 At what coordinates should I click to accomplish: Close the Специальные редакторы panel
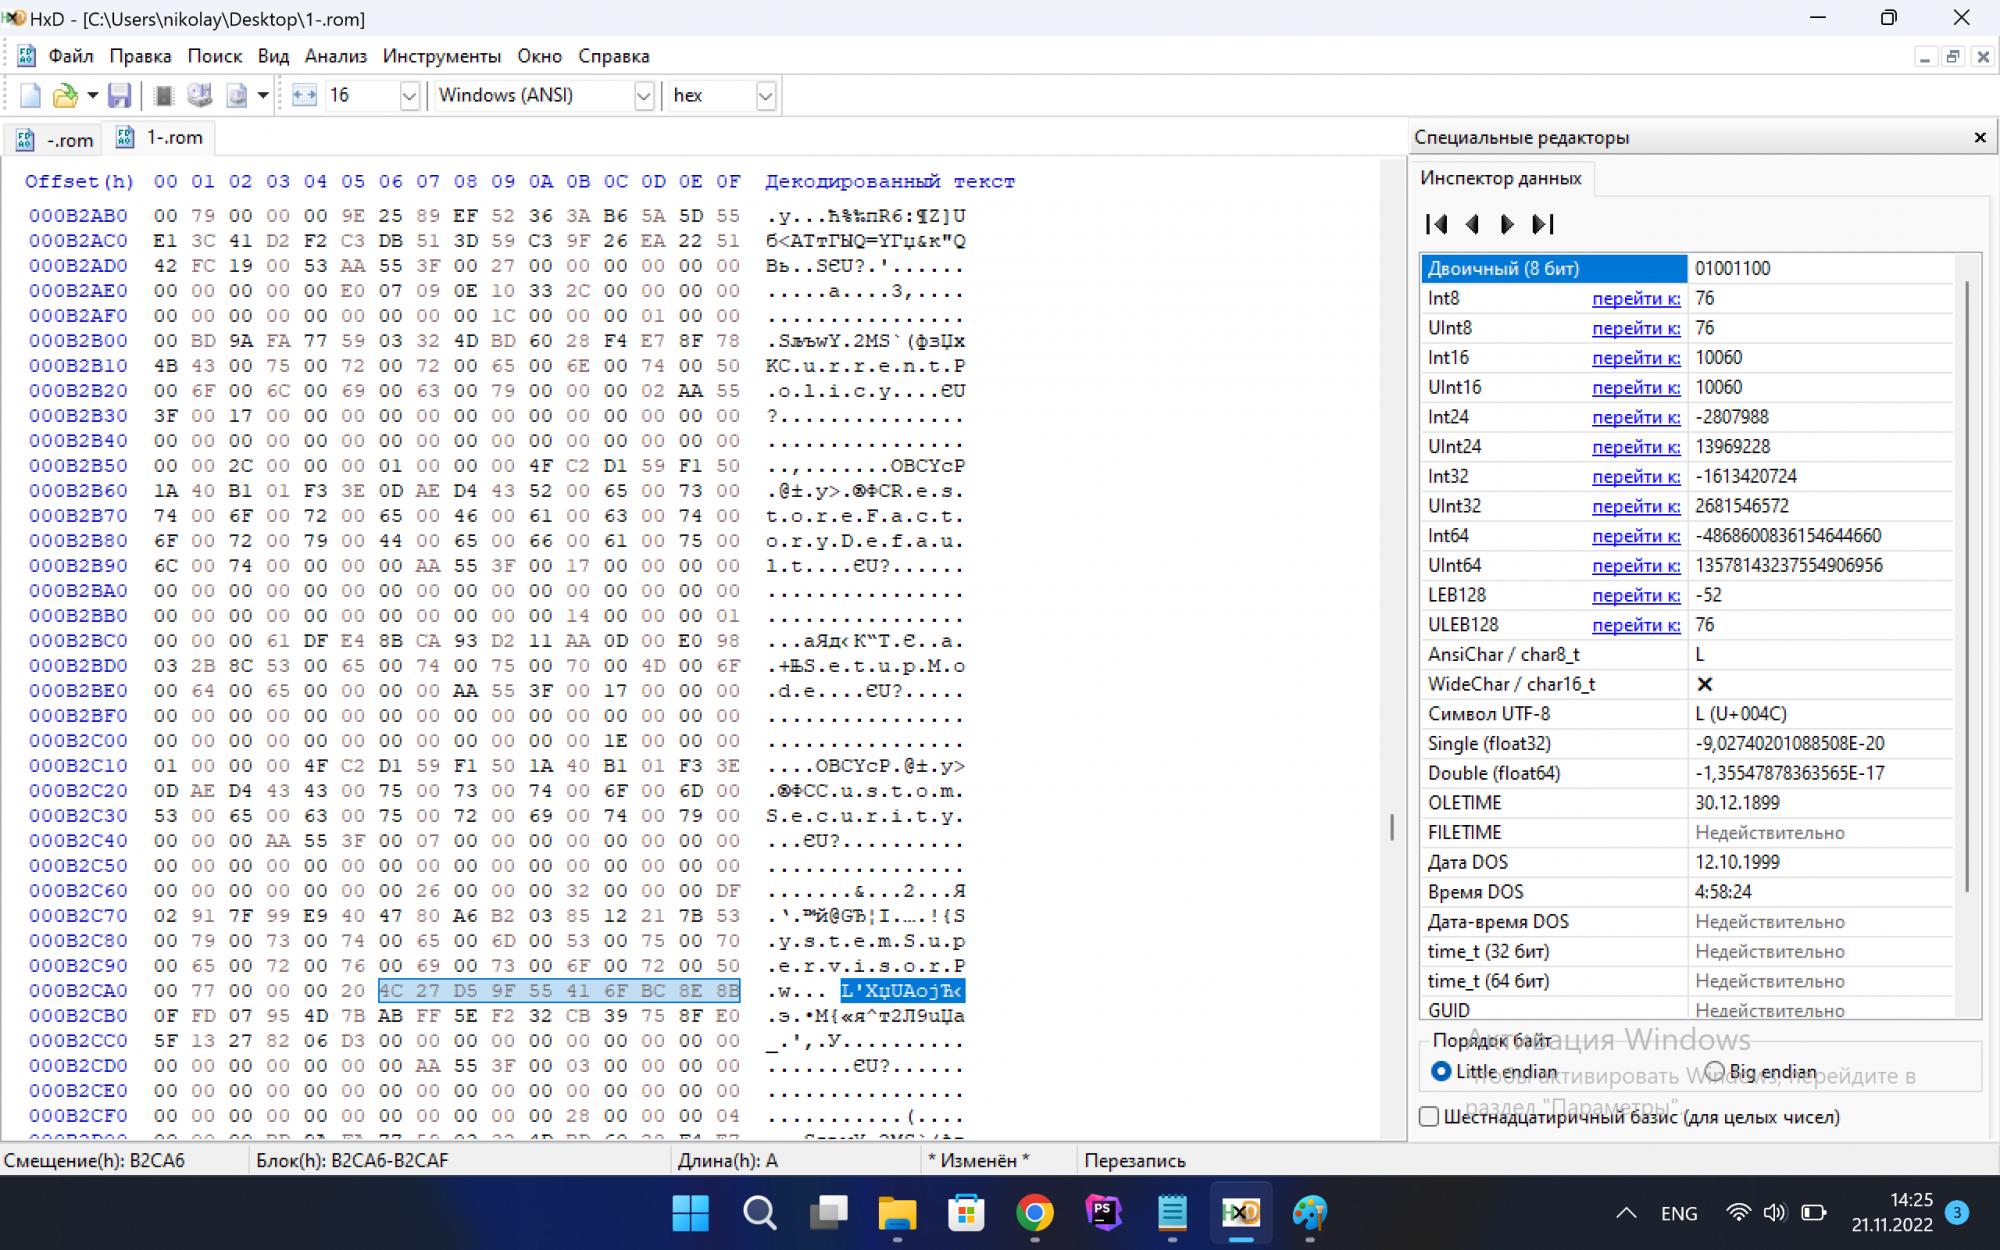pos(1979,137)
